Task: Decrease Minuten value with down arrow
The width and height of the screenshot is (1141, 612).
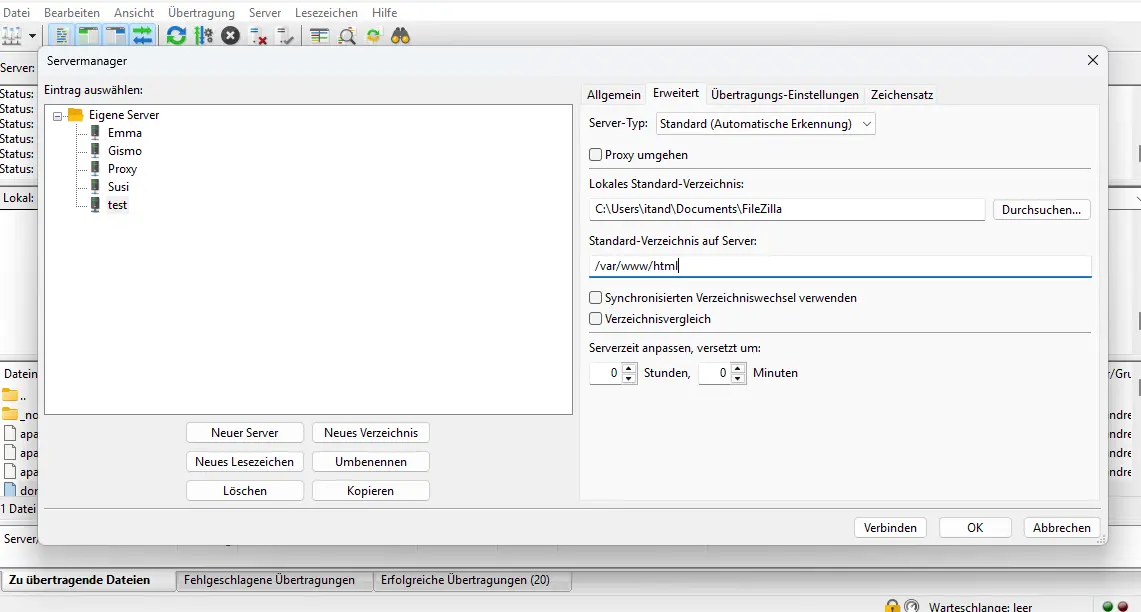Action: 739,378
